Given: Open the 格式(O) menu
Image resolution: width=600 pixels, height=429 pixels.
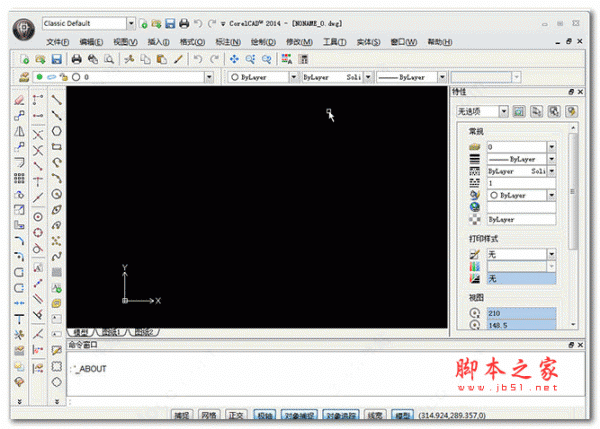Looking at the screenshot, I should coord(192,42).
